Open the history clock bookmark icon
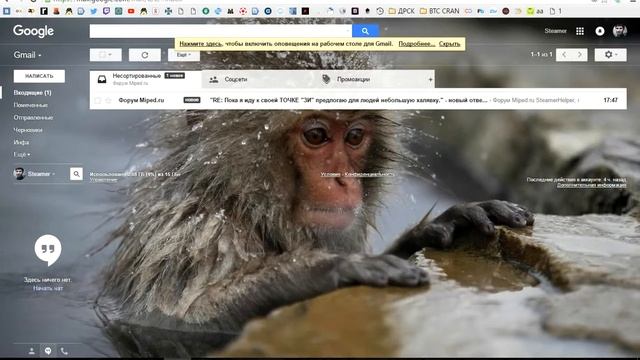The image size is (640, 360). coord(380,11)
